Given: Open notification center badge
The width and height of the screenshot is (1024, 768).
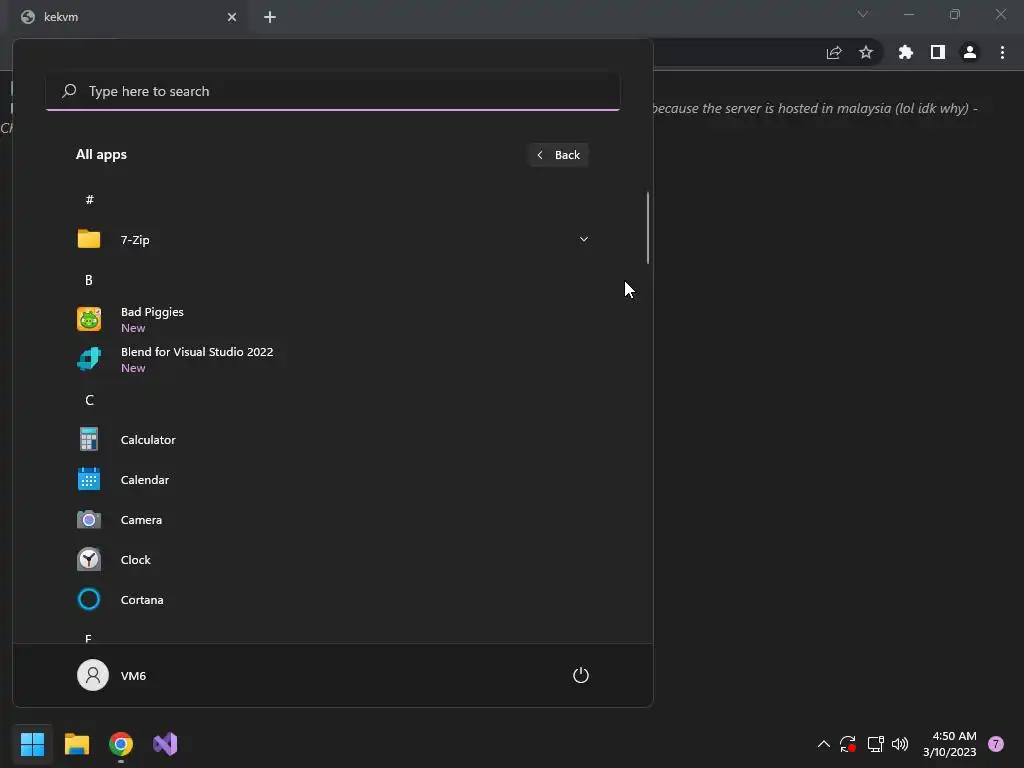Looking at the screenshot, I should click(x=995, y=744).
